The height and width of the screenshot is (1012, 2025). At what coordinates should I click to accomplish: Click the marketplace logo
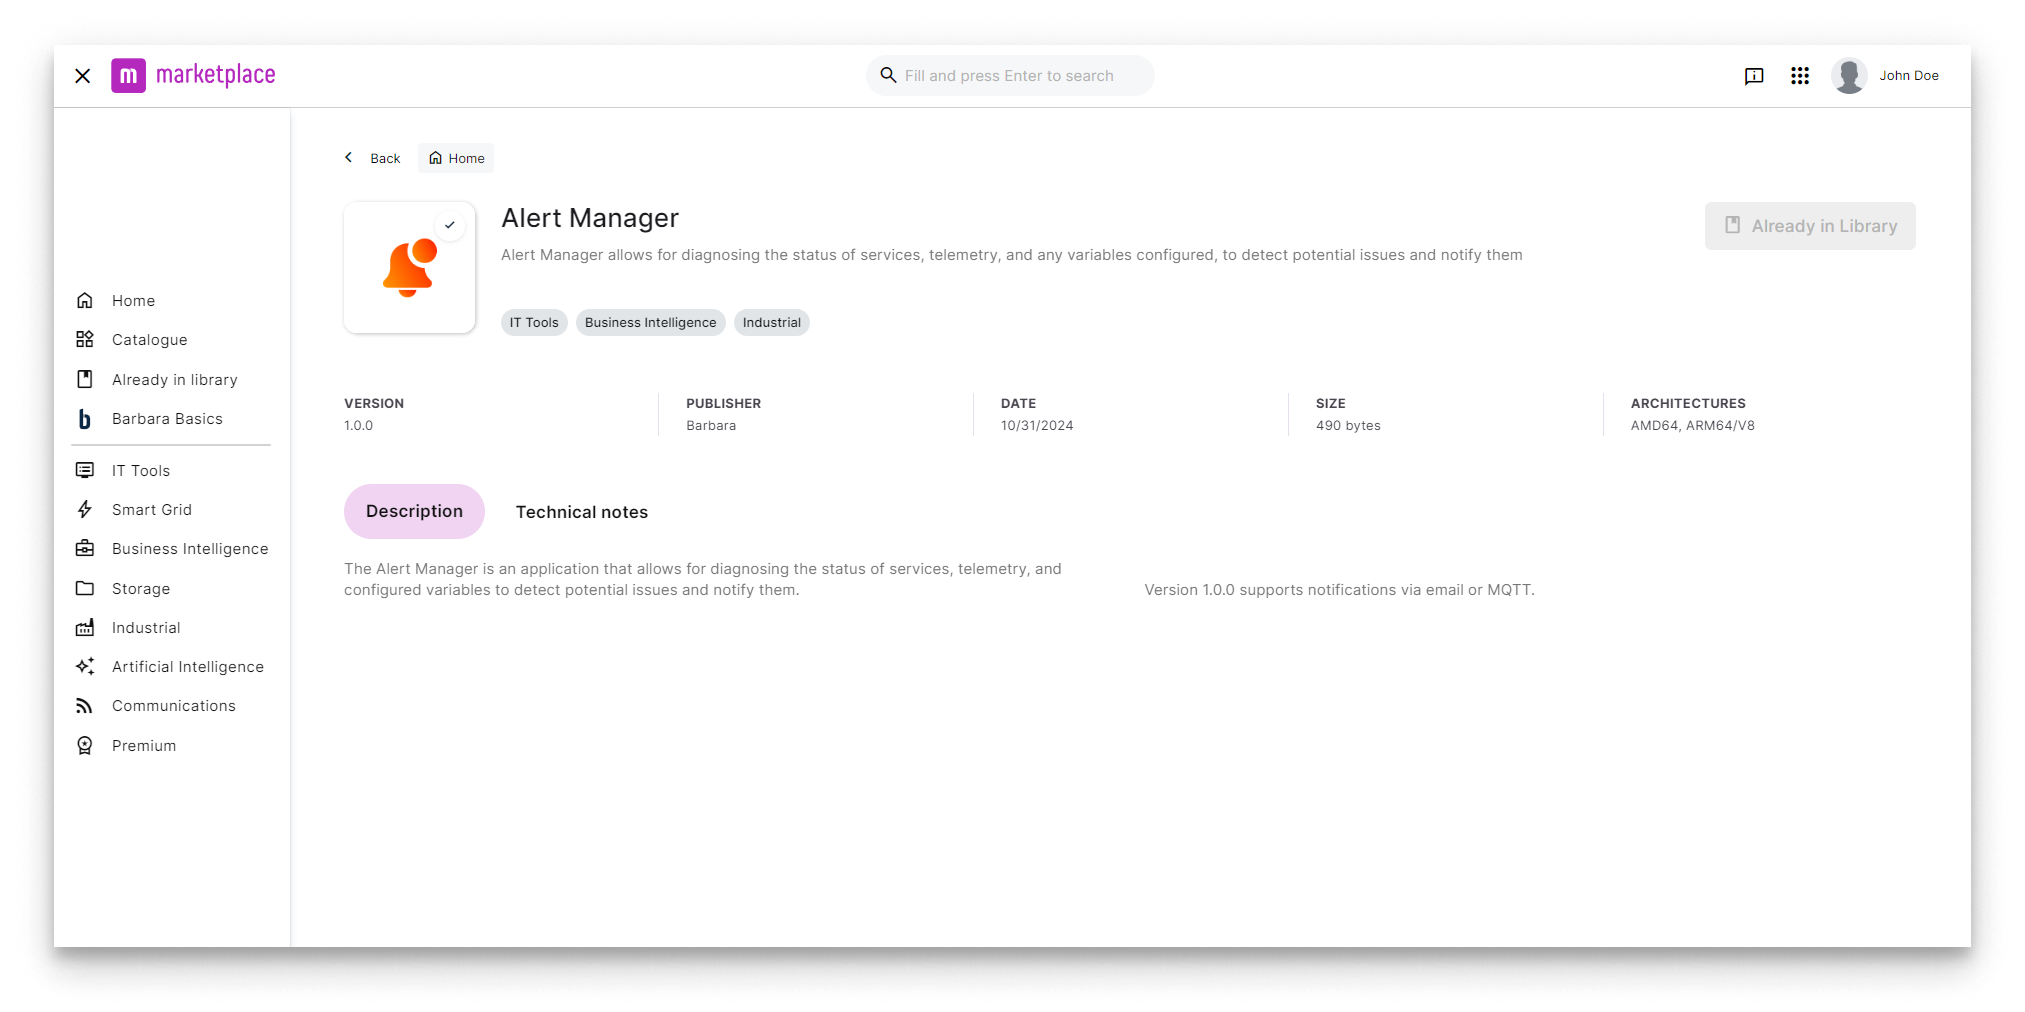193,75
